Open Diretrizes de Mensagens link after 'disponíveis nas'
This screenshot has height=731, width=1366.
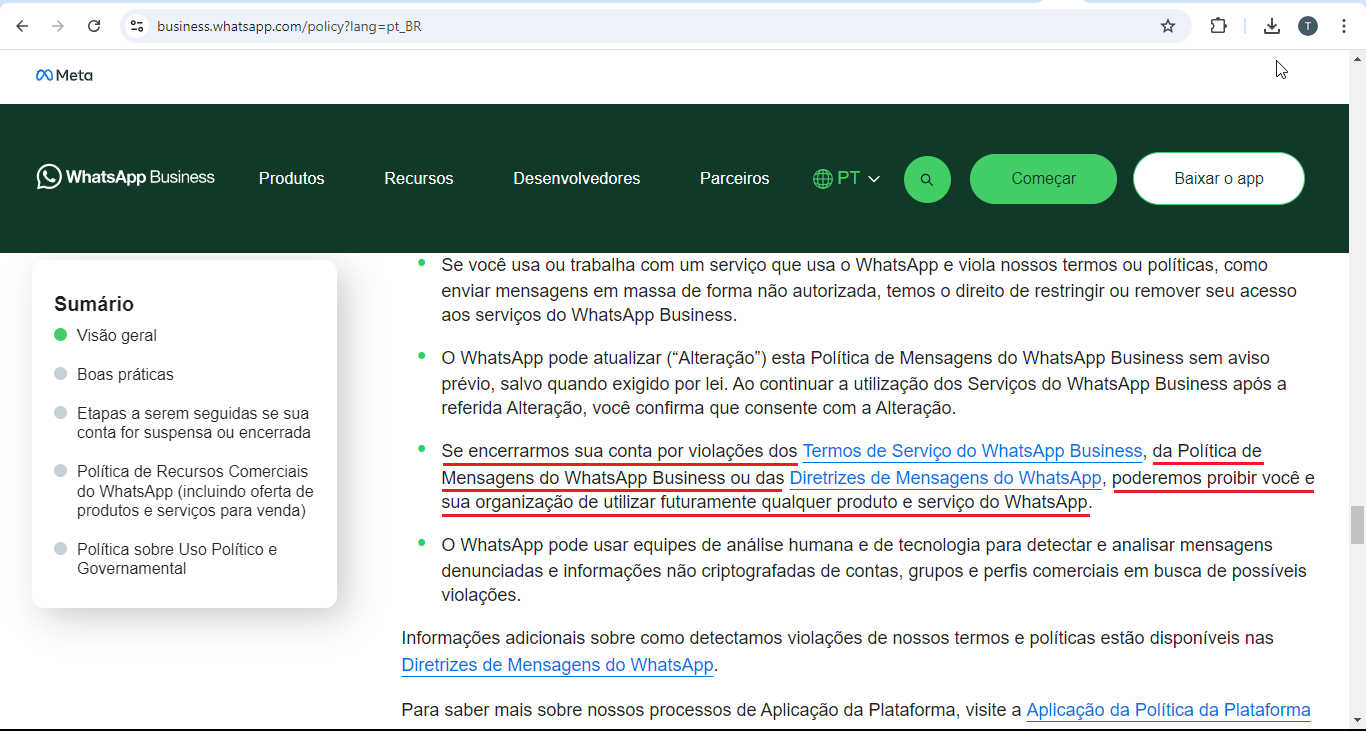[557, 665]
